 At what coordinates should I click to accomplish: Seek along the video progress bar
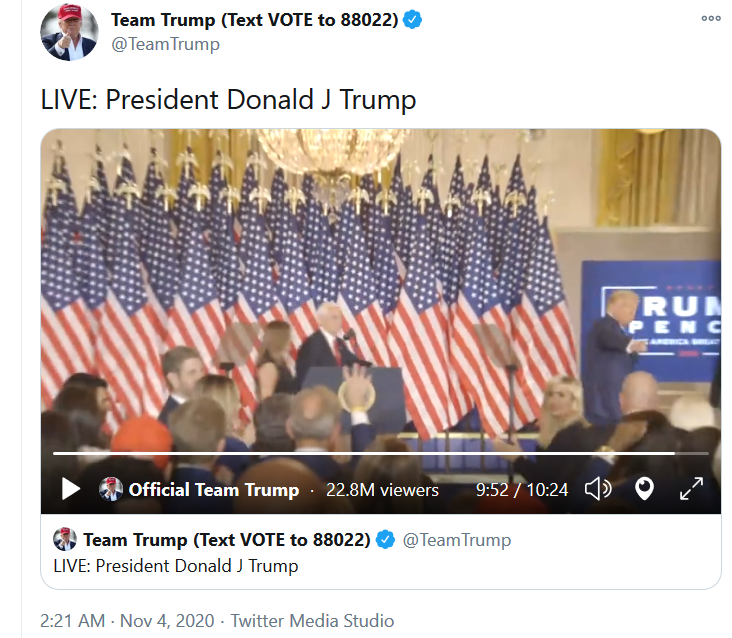click(x=380, y=453)
